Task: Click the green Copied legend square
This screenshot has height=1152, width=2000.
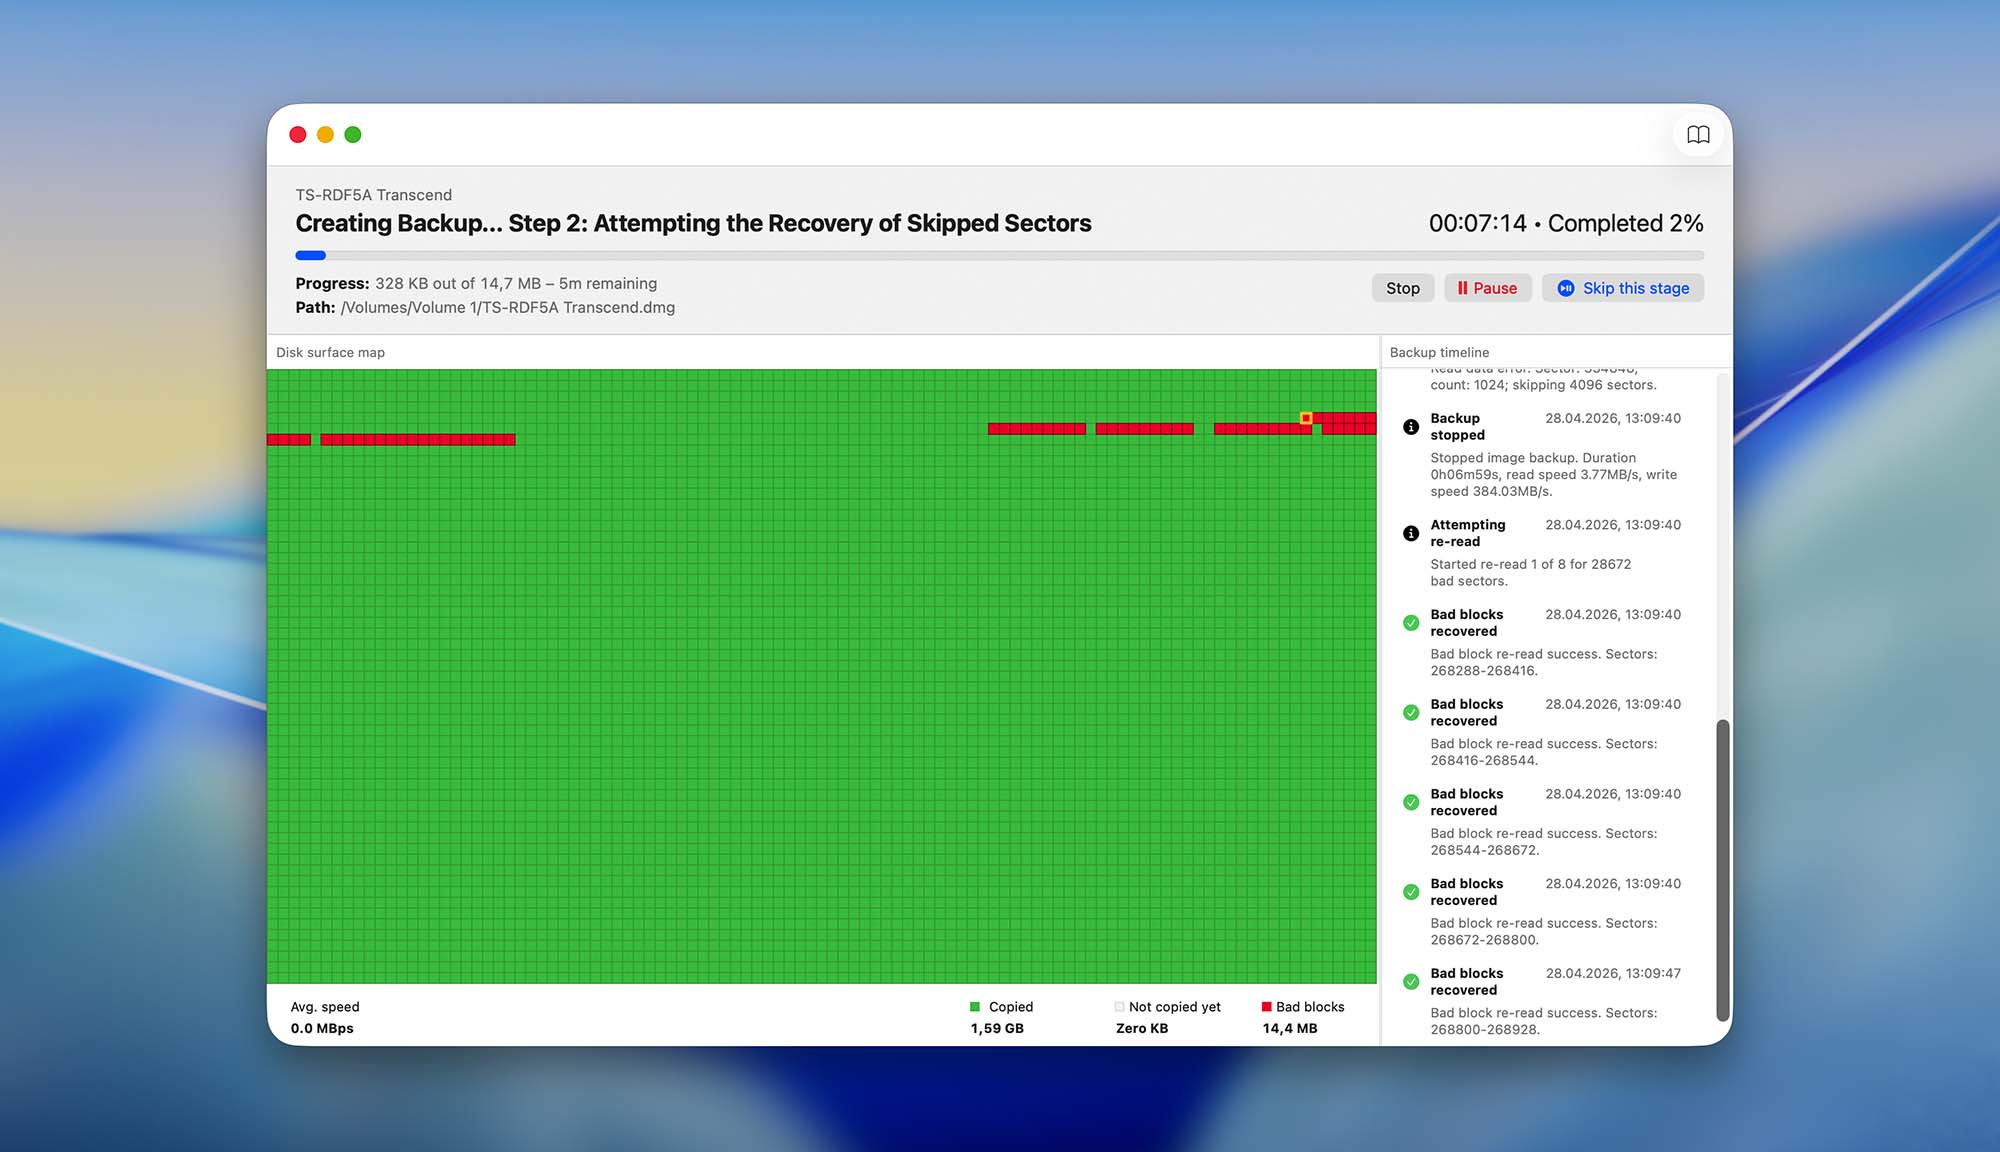Action: click(x=975, y=1007)
